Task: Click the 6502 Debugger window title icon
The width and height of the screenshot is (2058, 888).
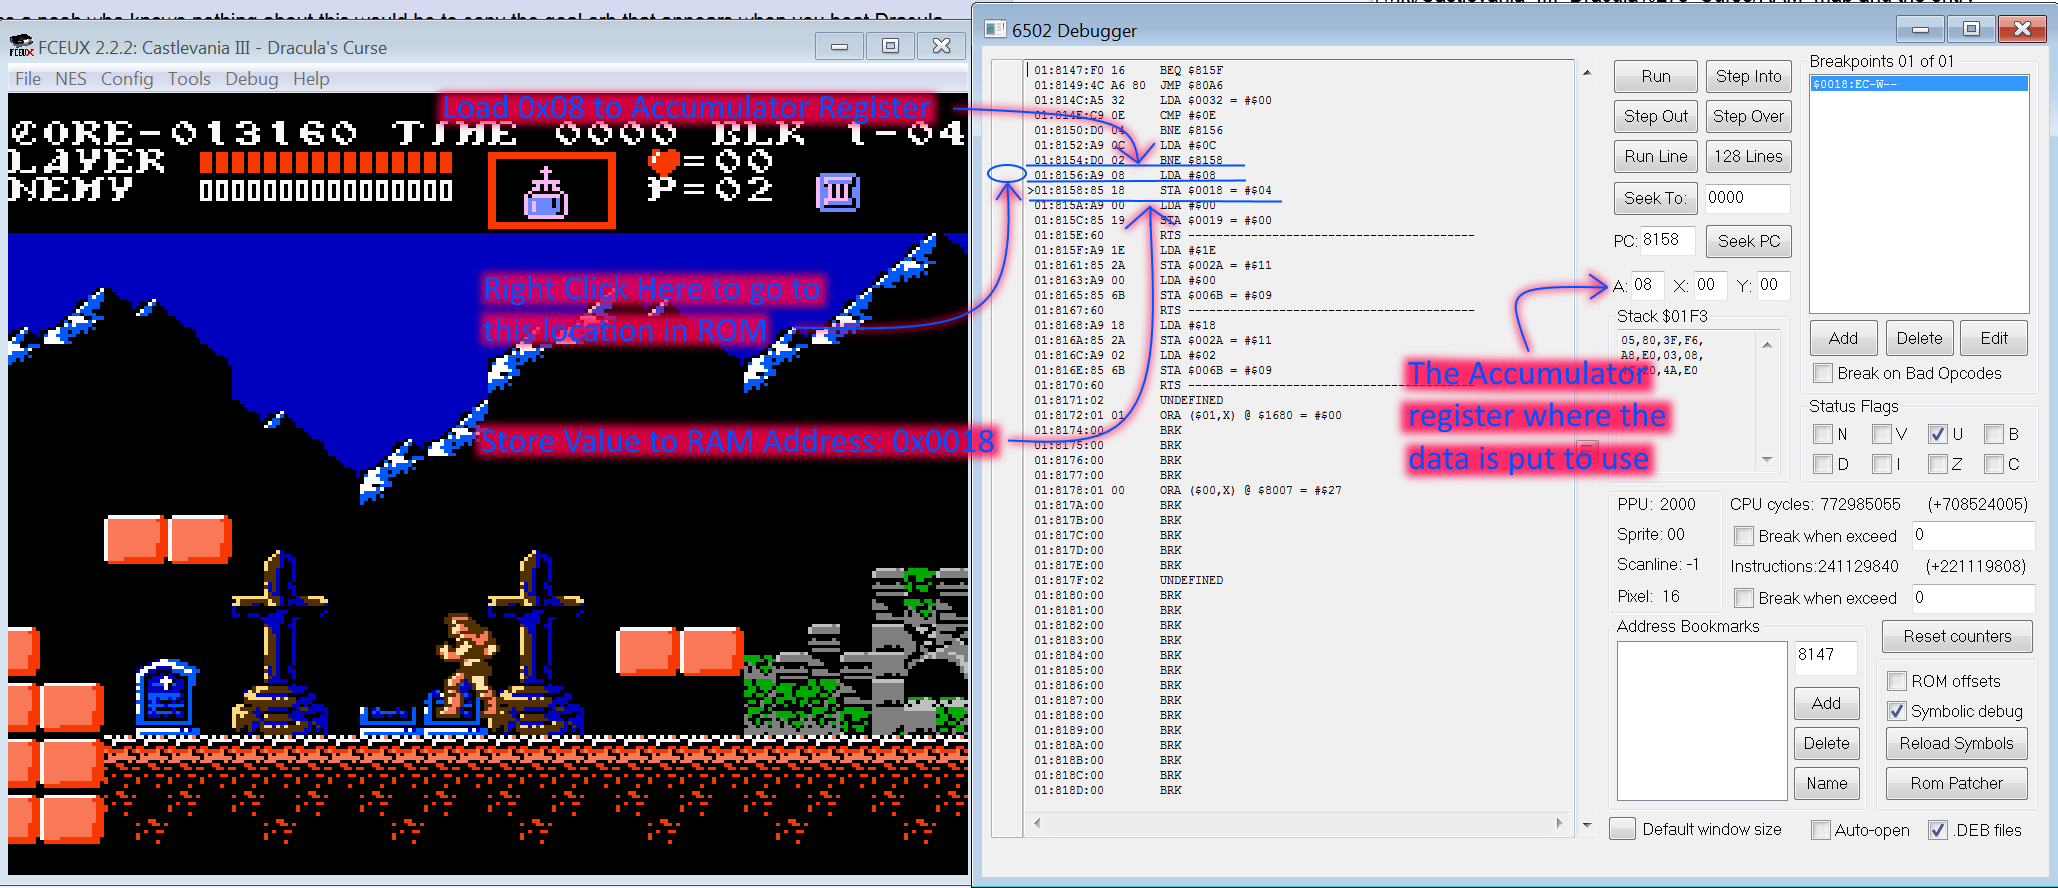Action: (995, 30)
